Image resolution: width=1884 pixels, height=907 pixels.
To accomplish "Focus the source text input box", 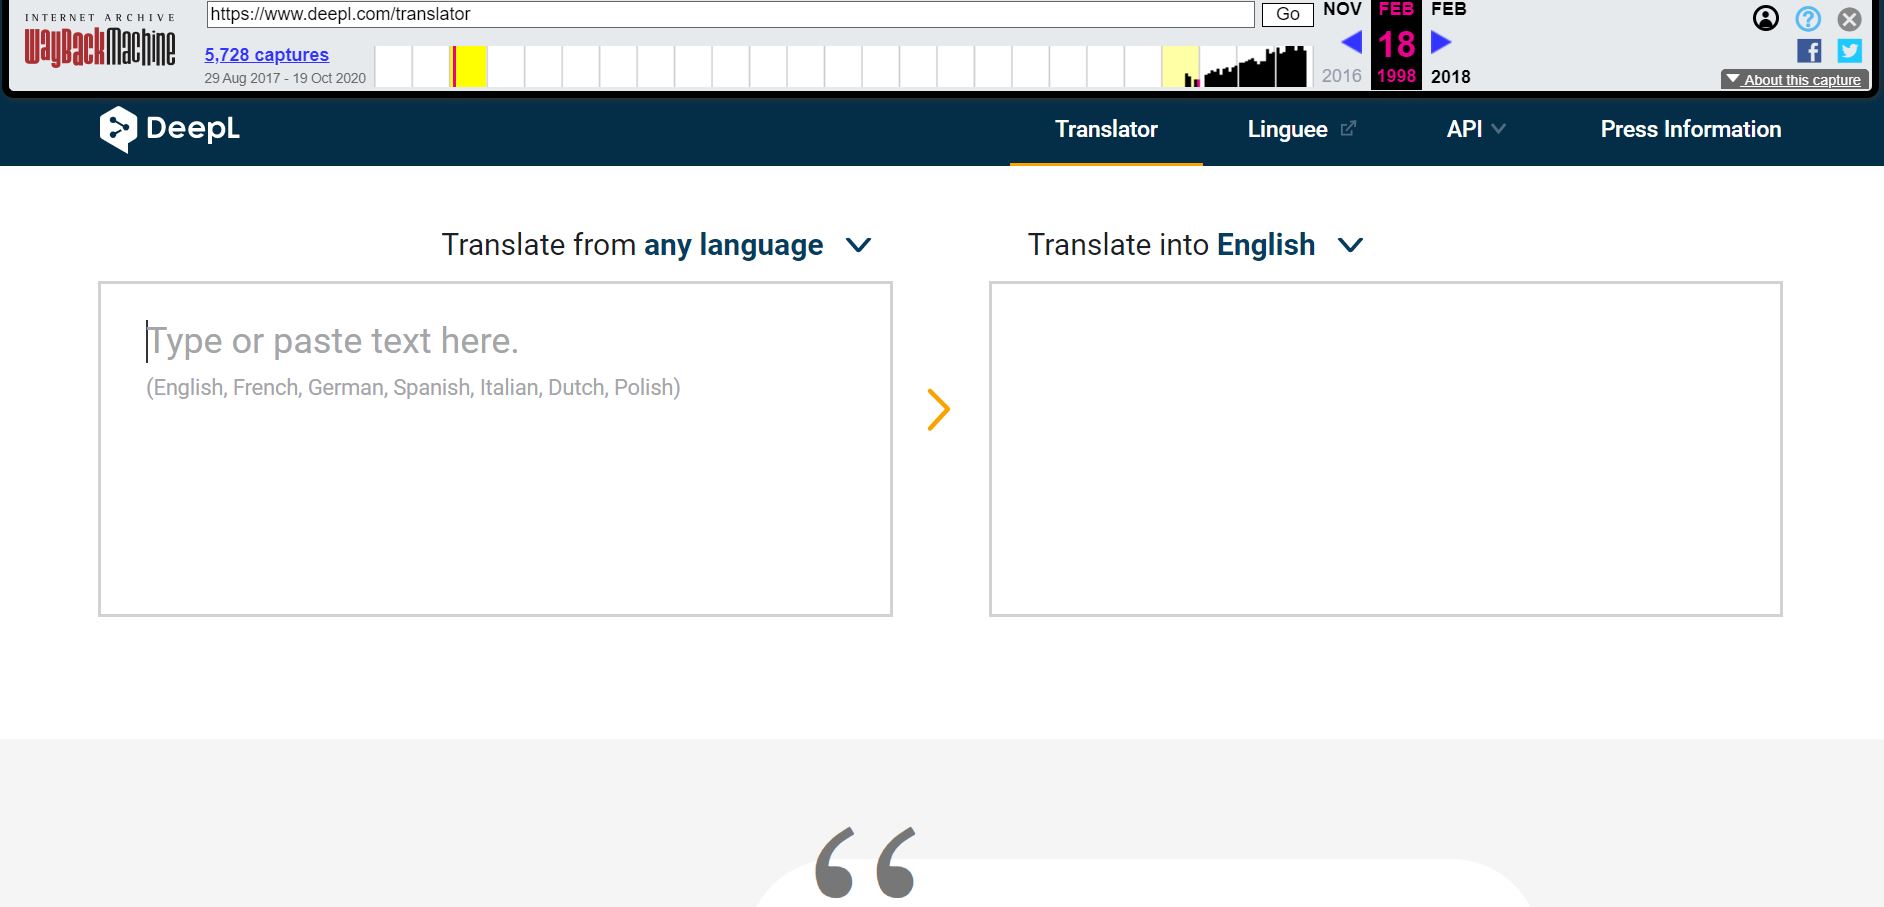I will (x=495, y=449).
